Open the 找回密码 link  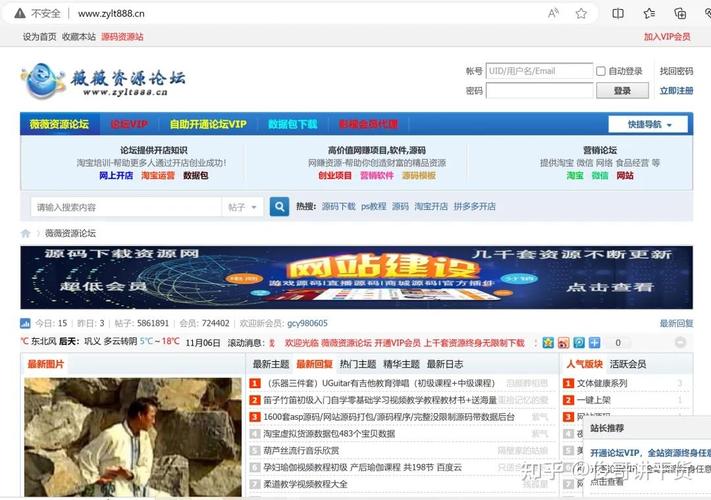(x=676, y=71)
